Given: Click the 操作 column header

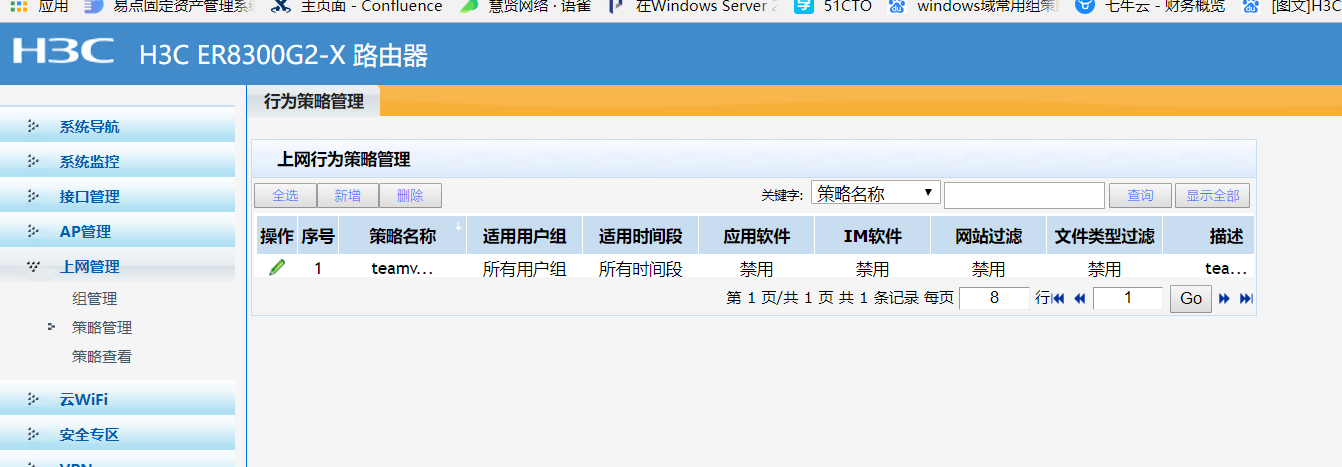Looking at the screenshot, I should pos(277,236).
